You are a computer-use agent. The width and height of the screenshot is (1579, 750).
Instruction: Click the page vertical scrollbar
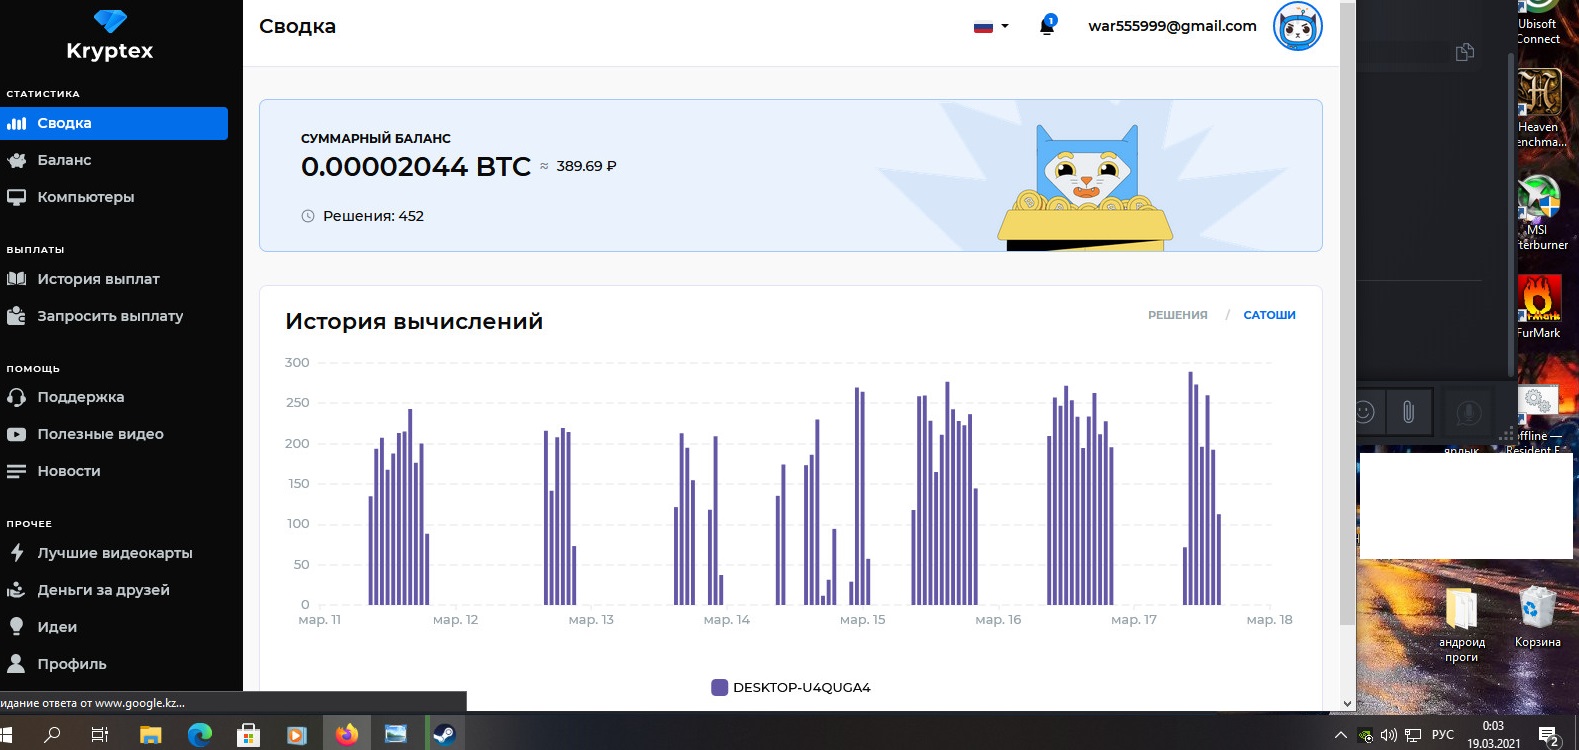point(1347,300)
